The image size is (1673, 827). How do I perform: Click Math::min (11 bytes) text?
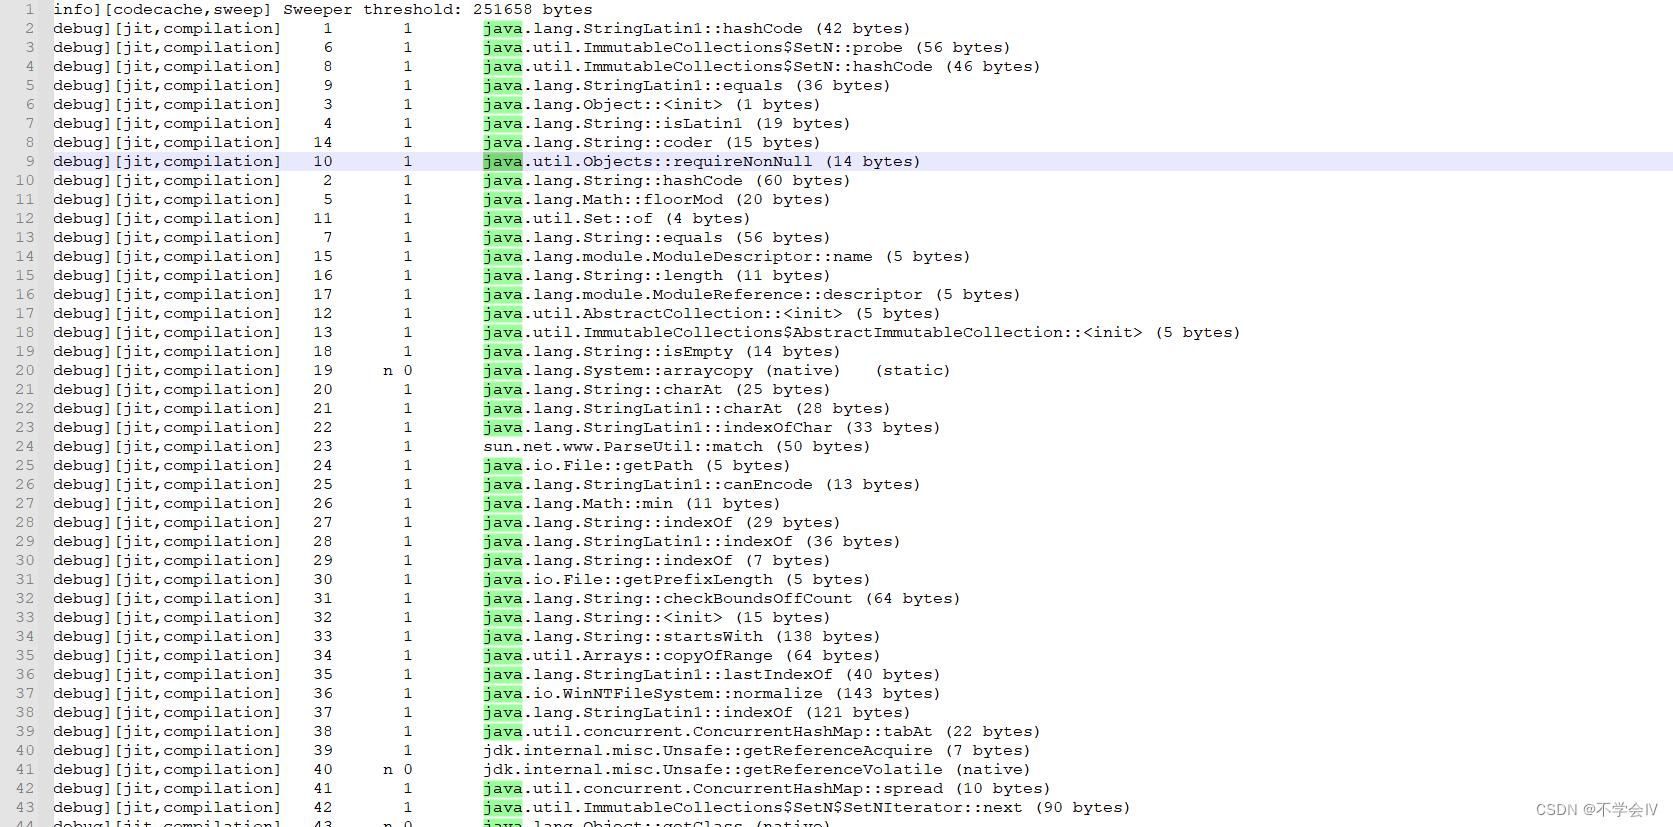coord(631,503)
